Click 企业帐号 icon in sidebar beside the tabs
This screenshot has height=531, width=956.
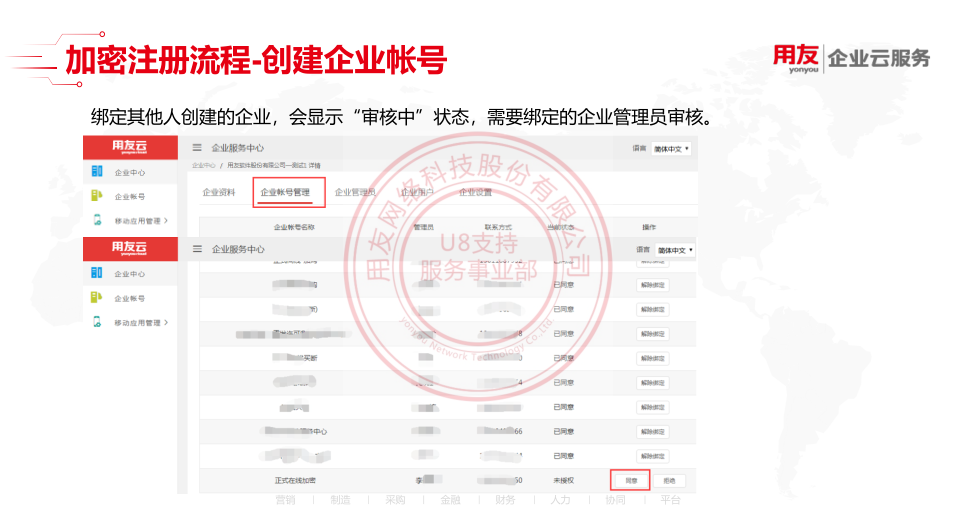[x=97, y=196]
